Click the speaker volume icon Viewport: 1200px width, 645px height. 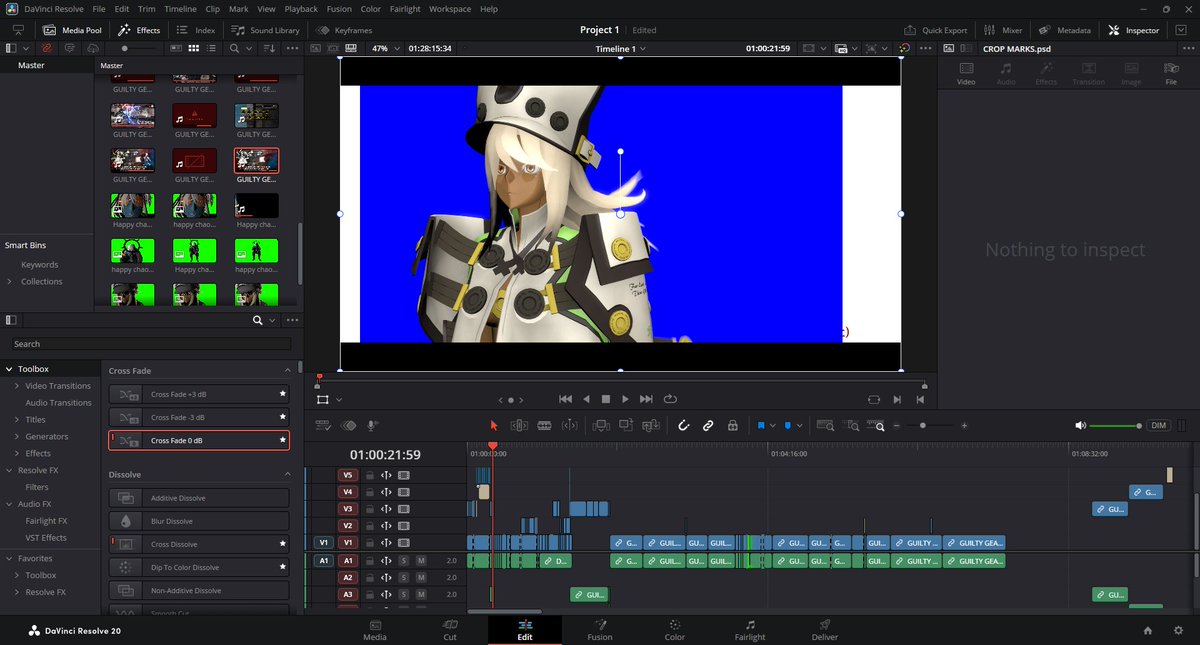(1080, 425)
